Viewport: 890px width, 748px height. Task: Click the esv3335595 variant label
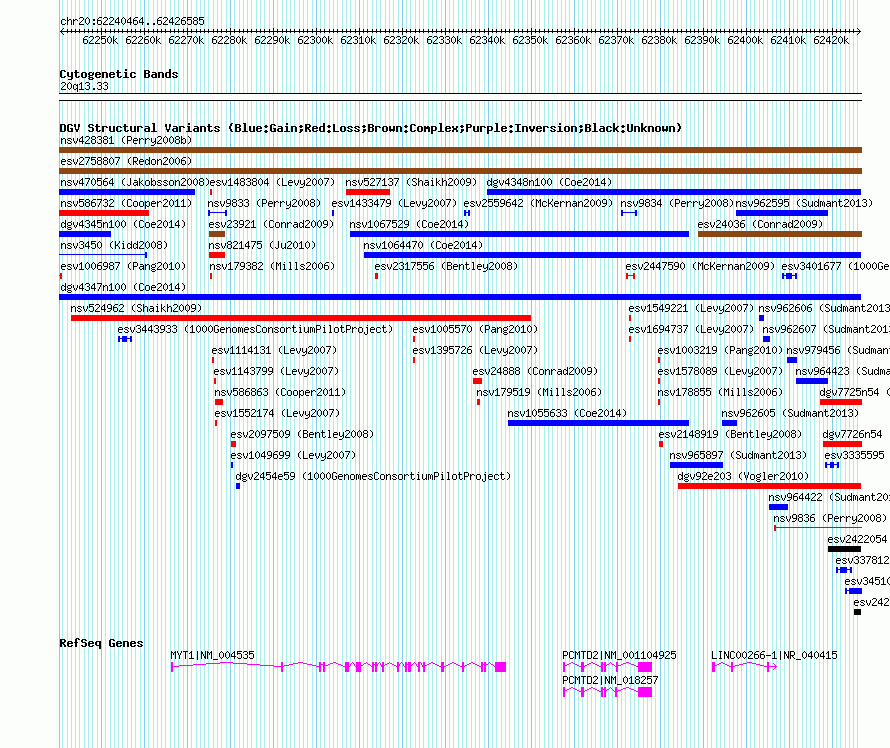click(854, 455)
